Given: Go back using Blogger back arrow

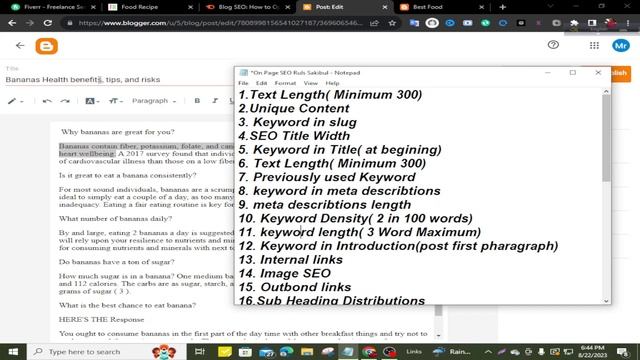Looking at the screenshot, I should coord(20,46).
